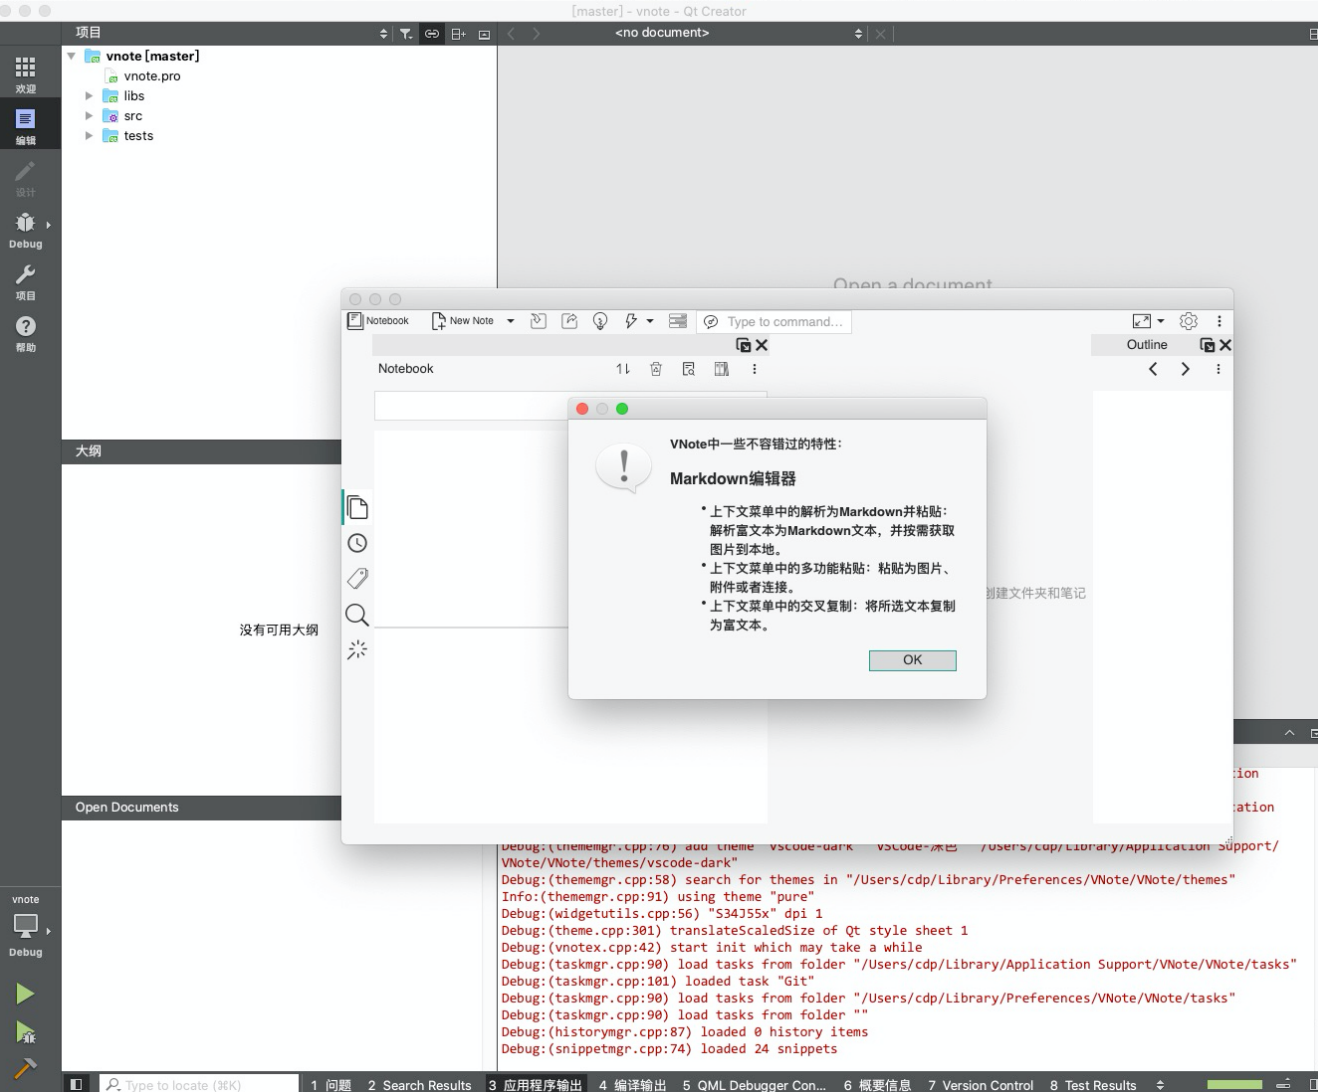Open Tags icon in VNote sidebar

pyautogui.click(x=357, y=579)
